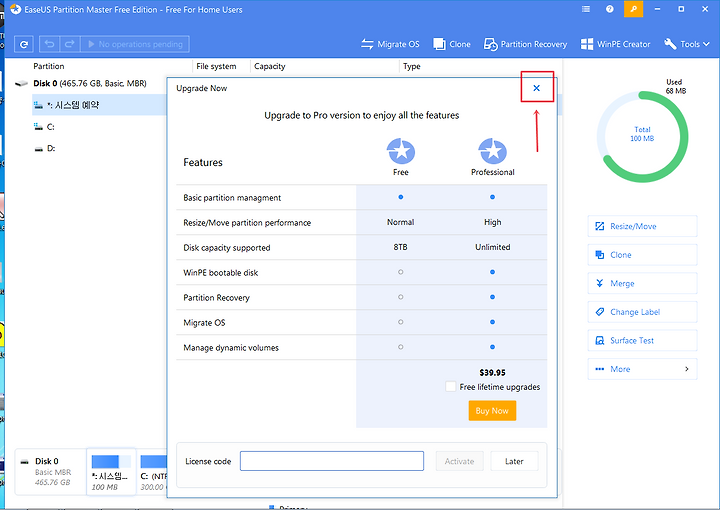Select Clone in right side panel
The image size is (720, 510).
point(642,254)
